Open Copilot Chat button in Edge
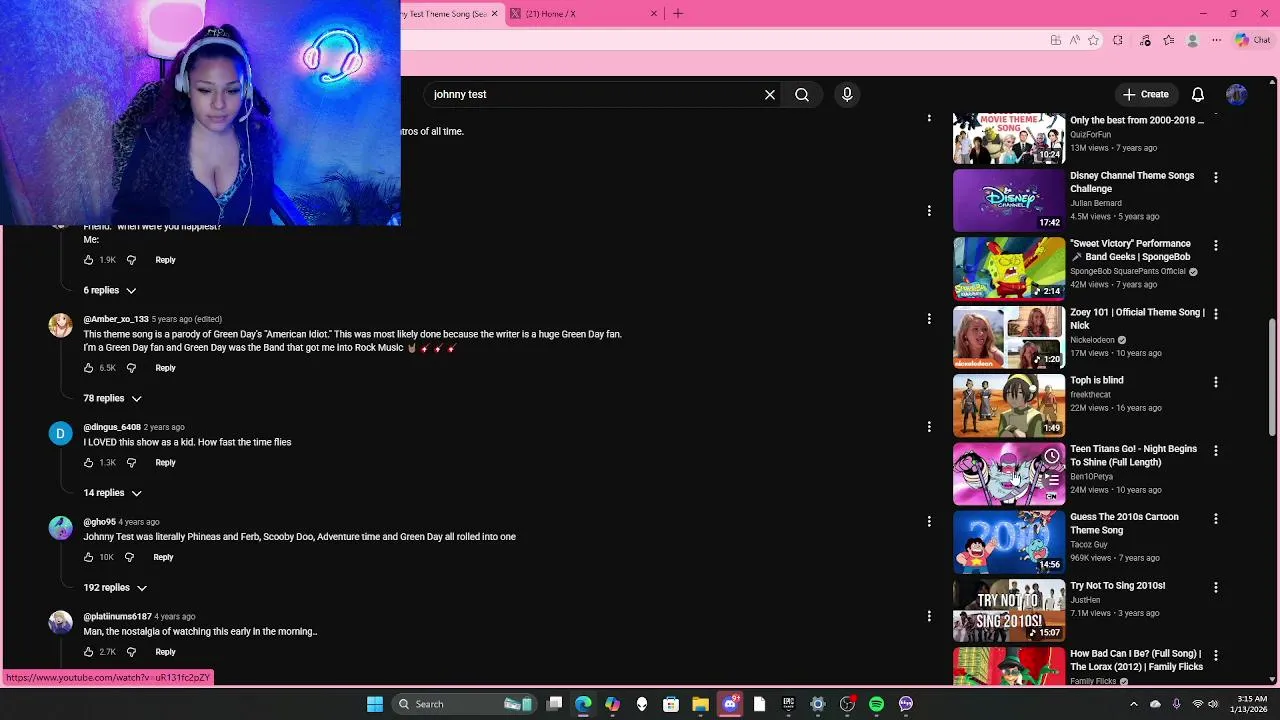The image size is (1280, 720). (1252, 40)
